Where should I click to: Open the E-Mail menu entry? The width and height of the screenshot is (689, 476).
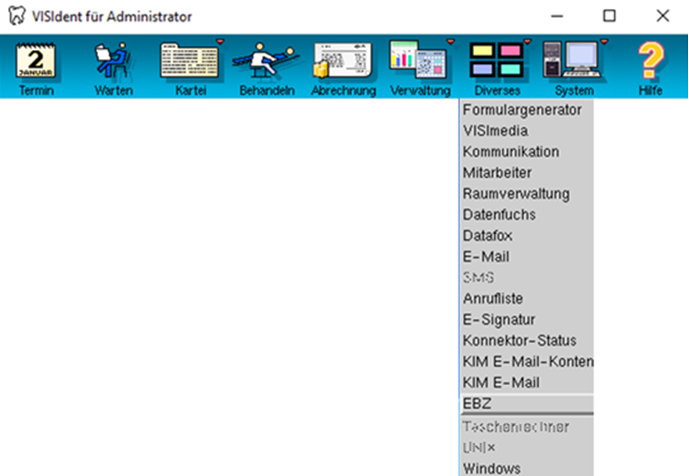[526, 257]
